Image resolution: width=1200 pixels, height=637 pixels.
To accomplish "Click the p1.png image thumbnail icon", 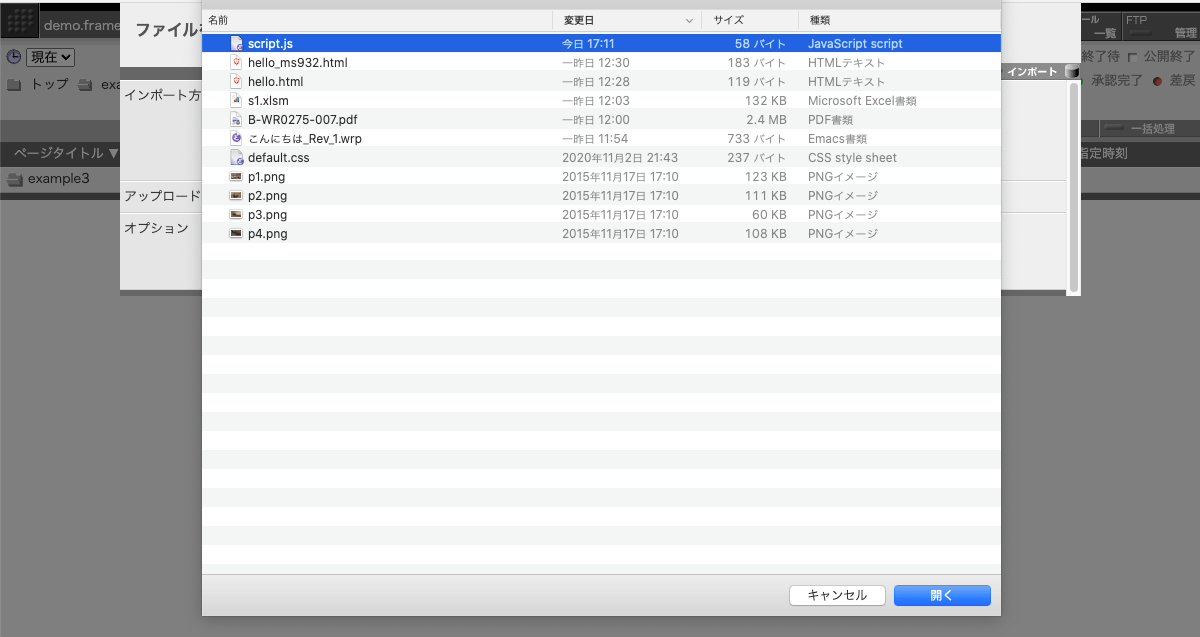I will pos(237,177).
